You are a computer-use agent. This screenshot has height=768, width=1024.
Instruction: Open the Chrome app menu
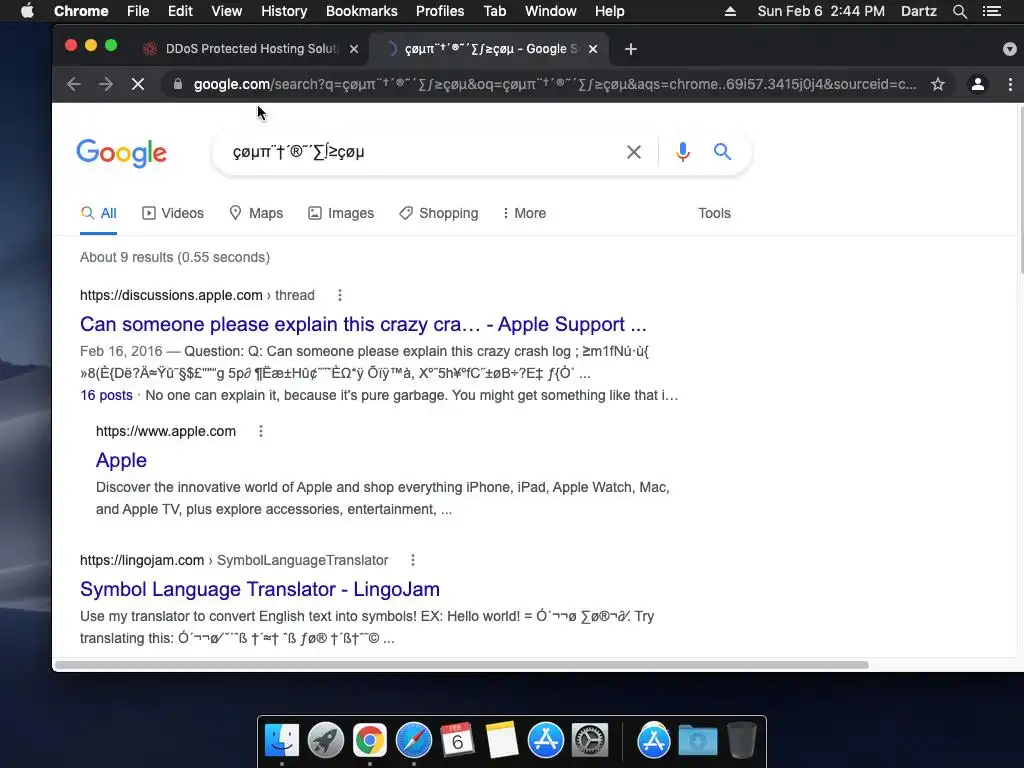click(81, 11)
